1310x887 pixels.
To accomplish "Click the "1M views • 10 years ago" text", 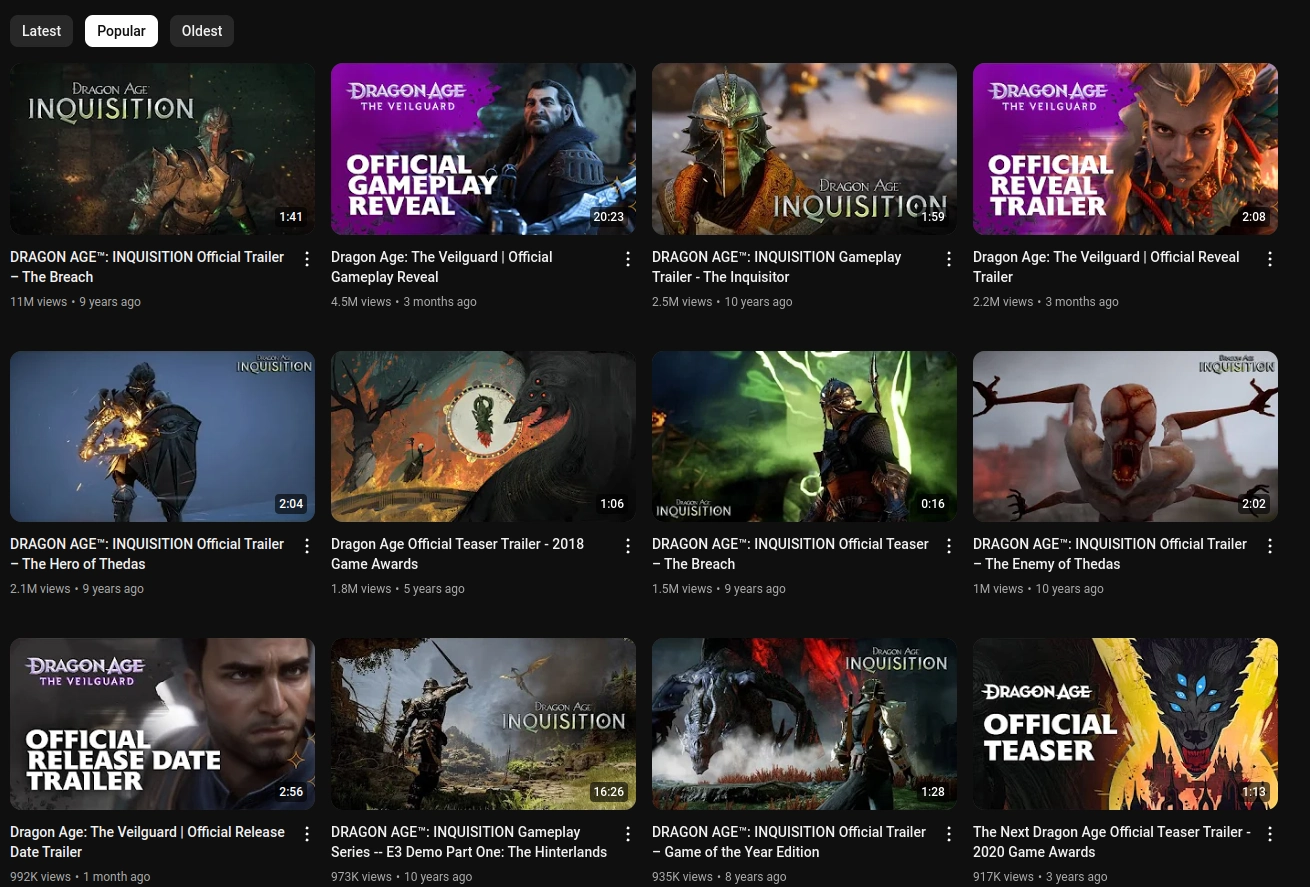I will (1038, 589).
